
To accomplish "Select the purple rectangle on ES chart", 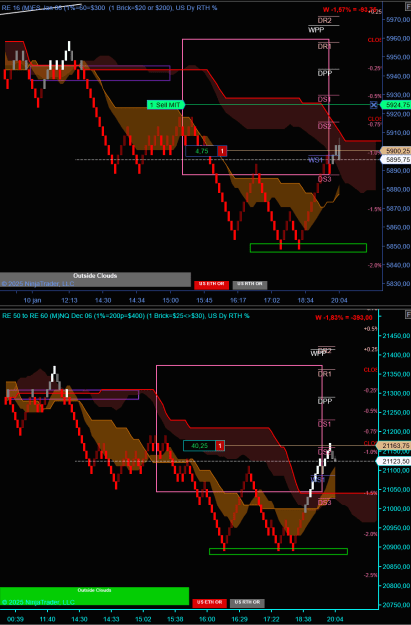I will coord(100,73).
